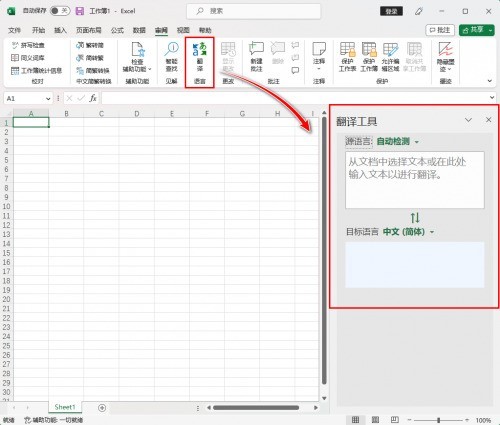This screenshot has width=500, height=425.
Task: Click 允许编辑区域 allow edit ranges
Action: 390,57
